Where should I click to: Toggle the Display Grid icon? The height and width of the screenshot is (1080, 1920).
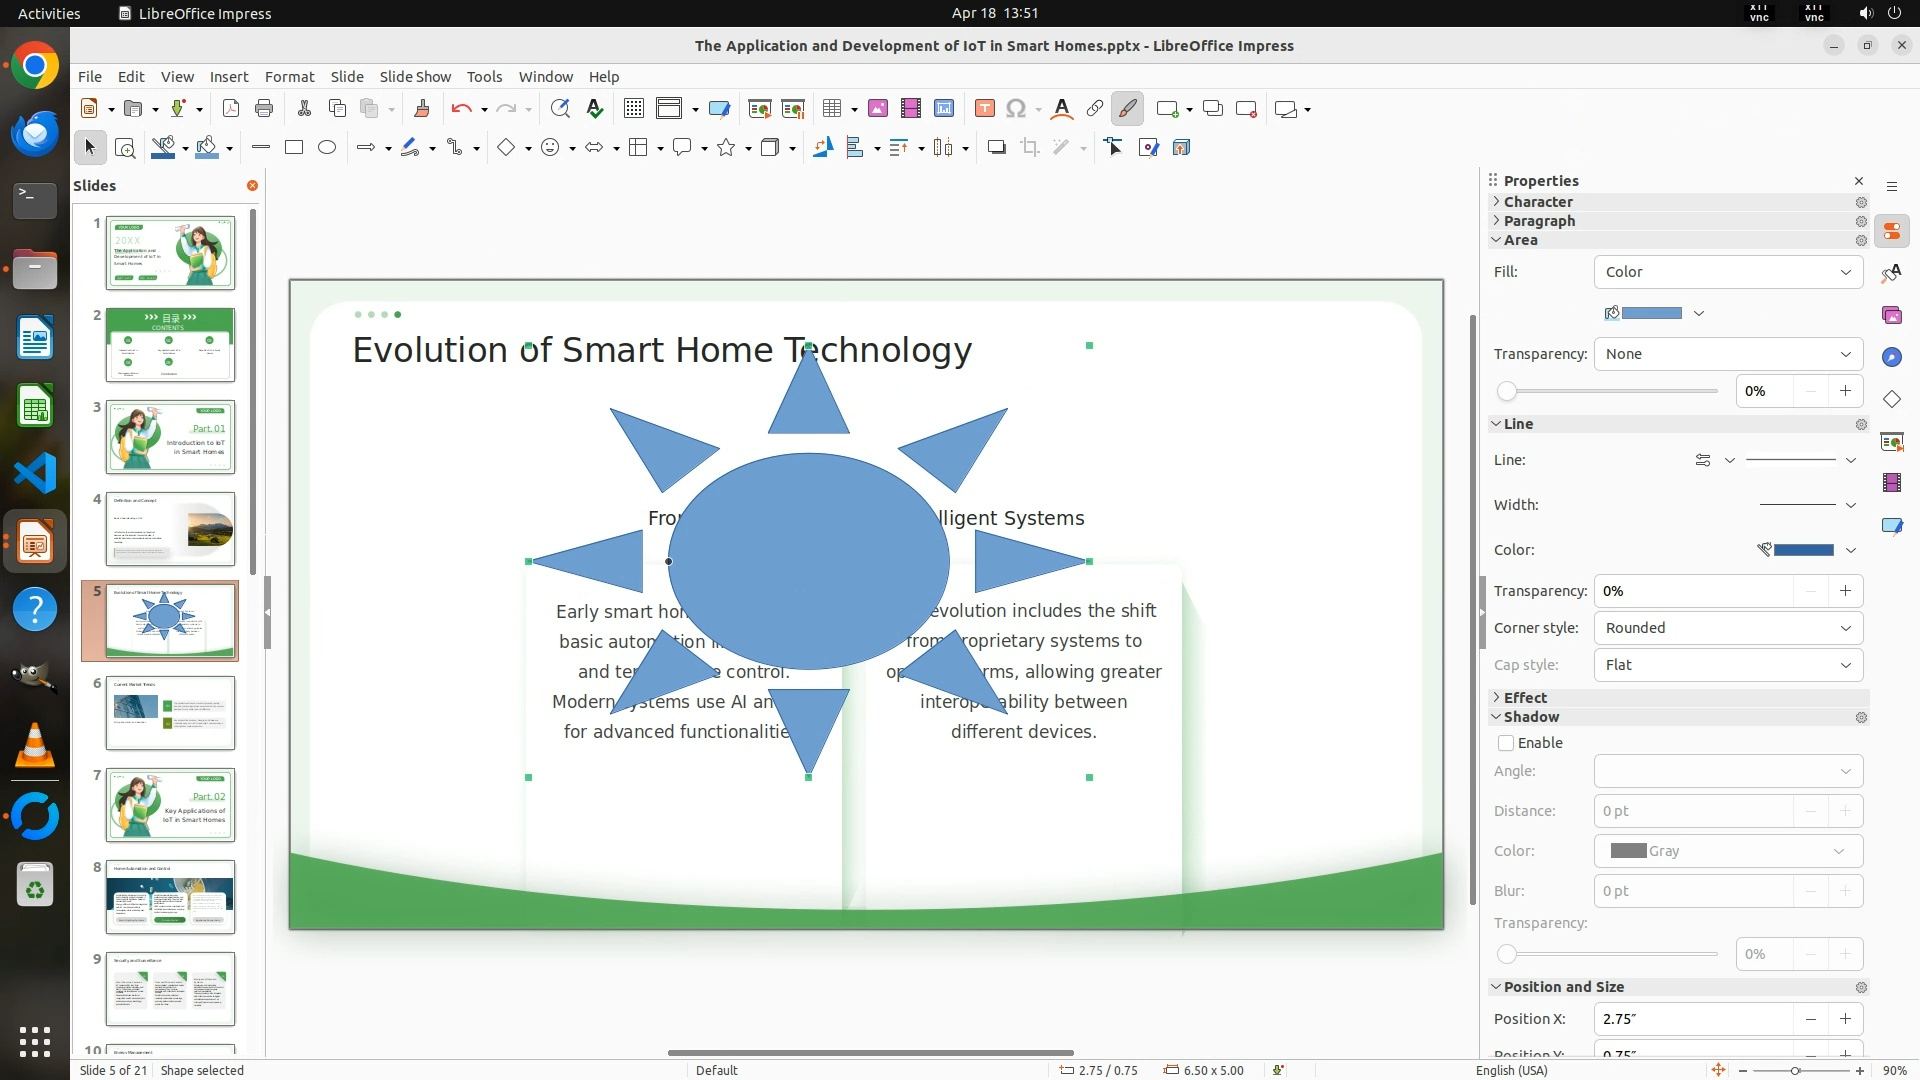(x=633, y=109)
